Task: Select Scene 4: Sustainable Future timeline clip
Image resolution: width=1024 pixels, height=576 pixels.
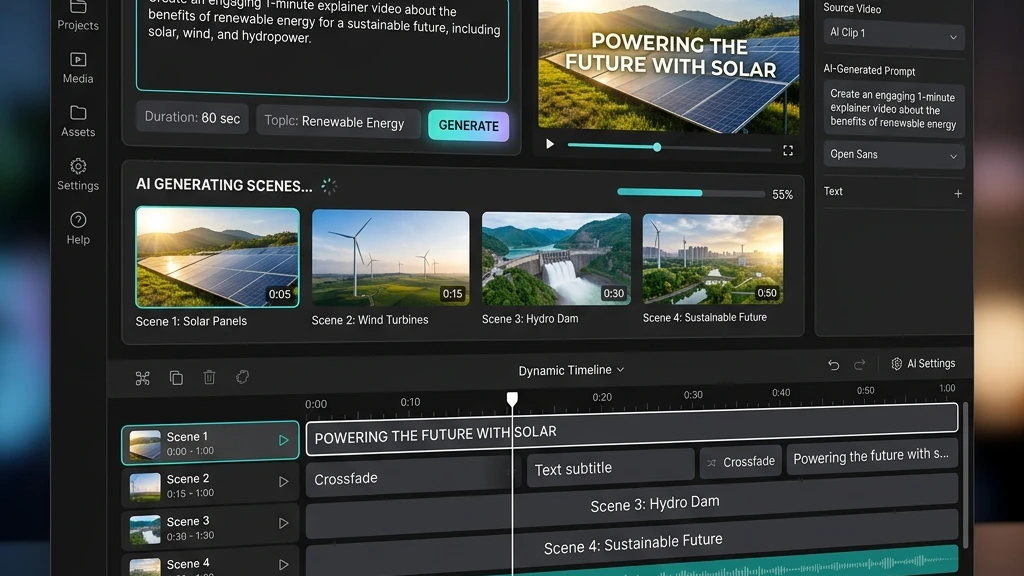Action: click(632, 541)
